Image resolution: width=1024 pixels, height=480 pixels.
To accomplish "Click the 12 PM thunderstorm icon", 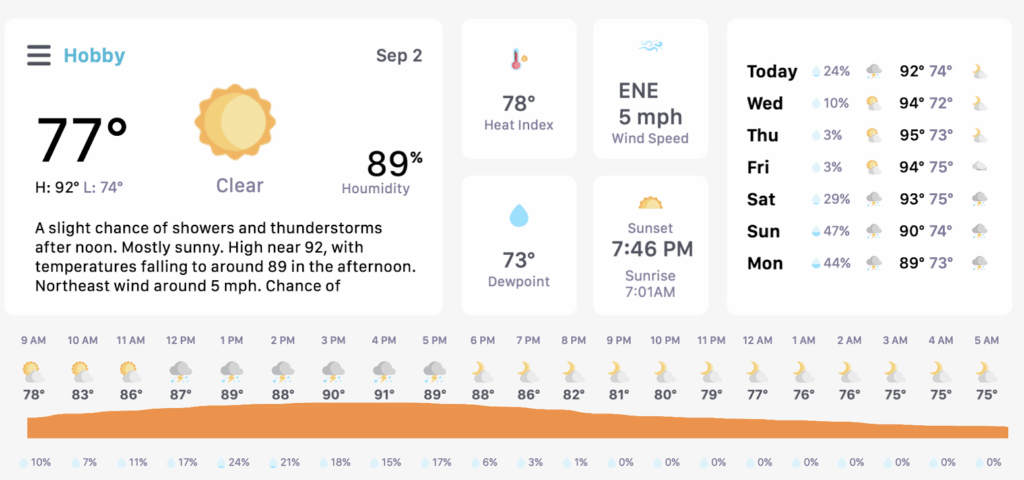I will [x=180, y=372].
